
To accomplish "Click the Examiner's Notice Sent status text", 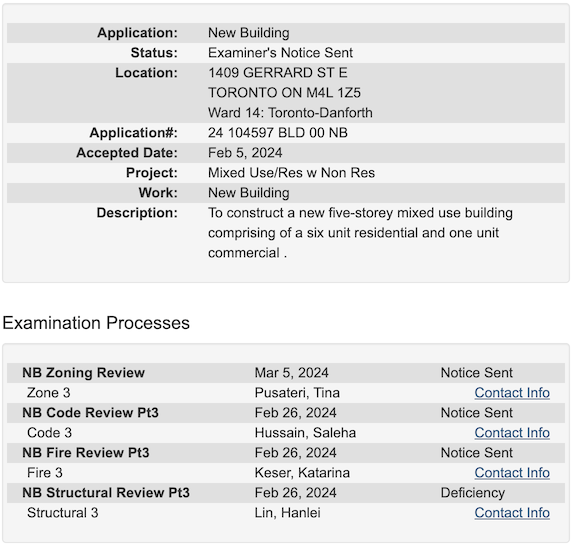I will click(x=280, y=53).
